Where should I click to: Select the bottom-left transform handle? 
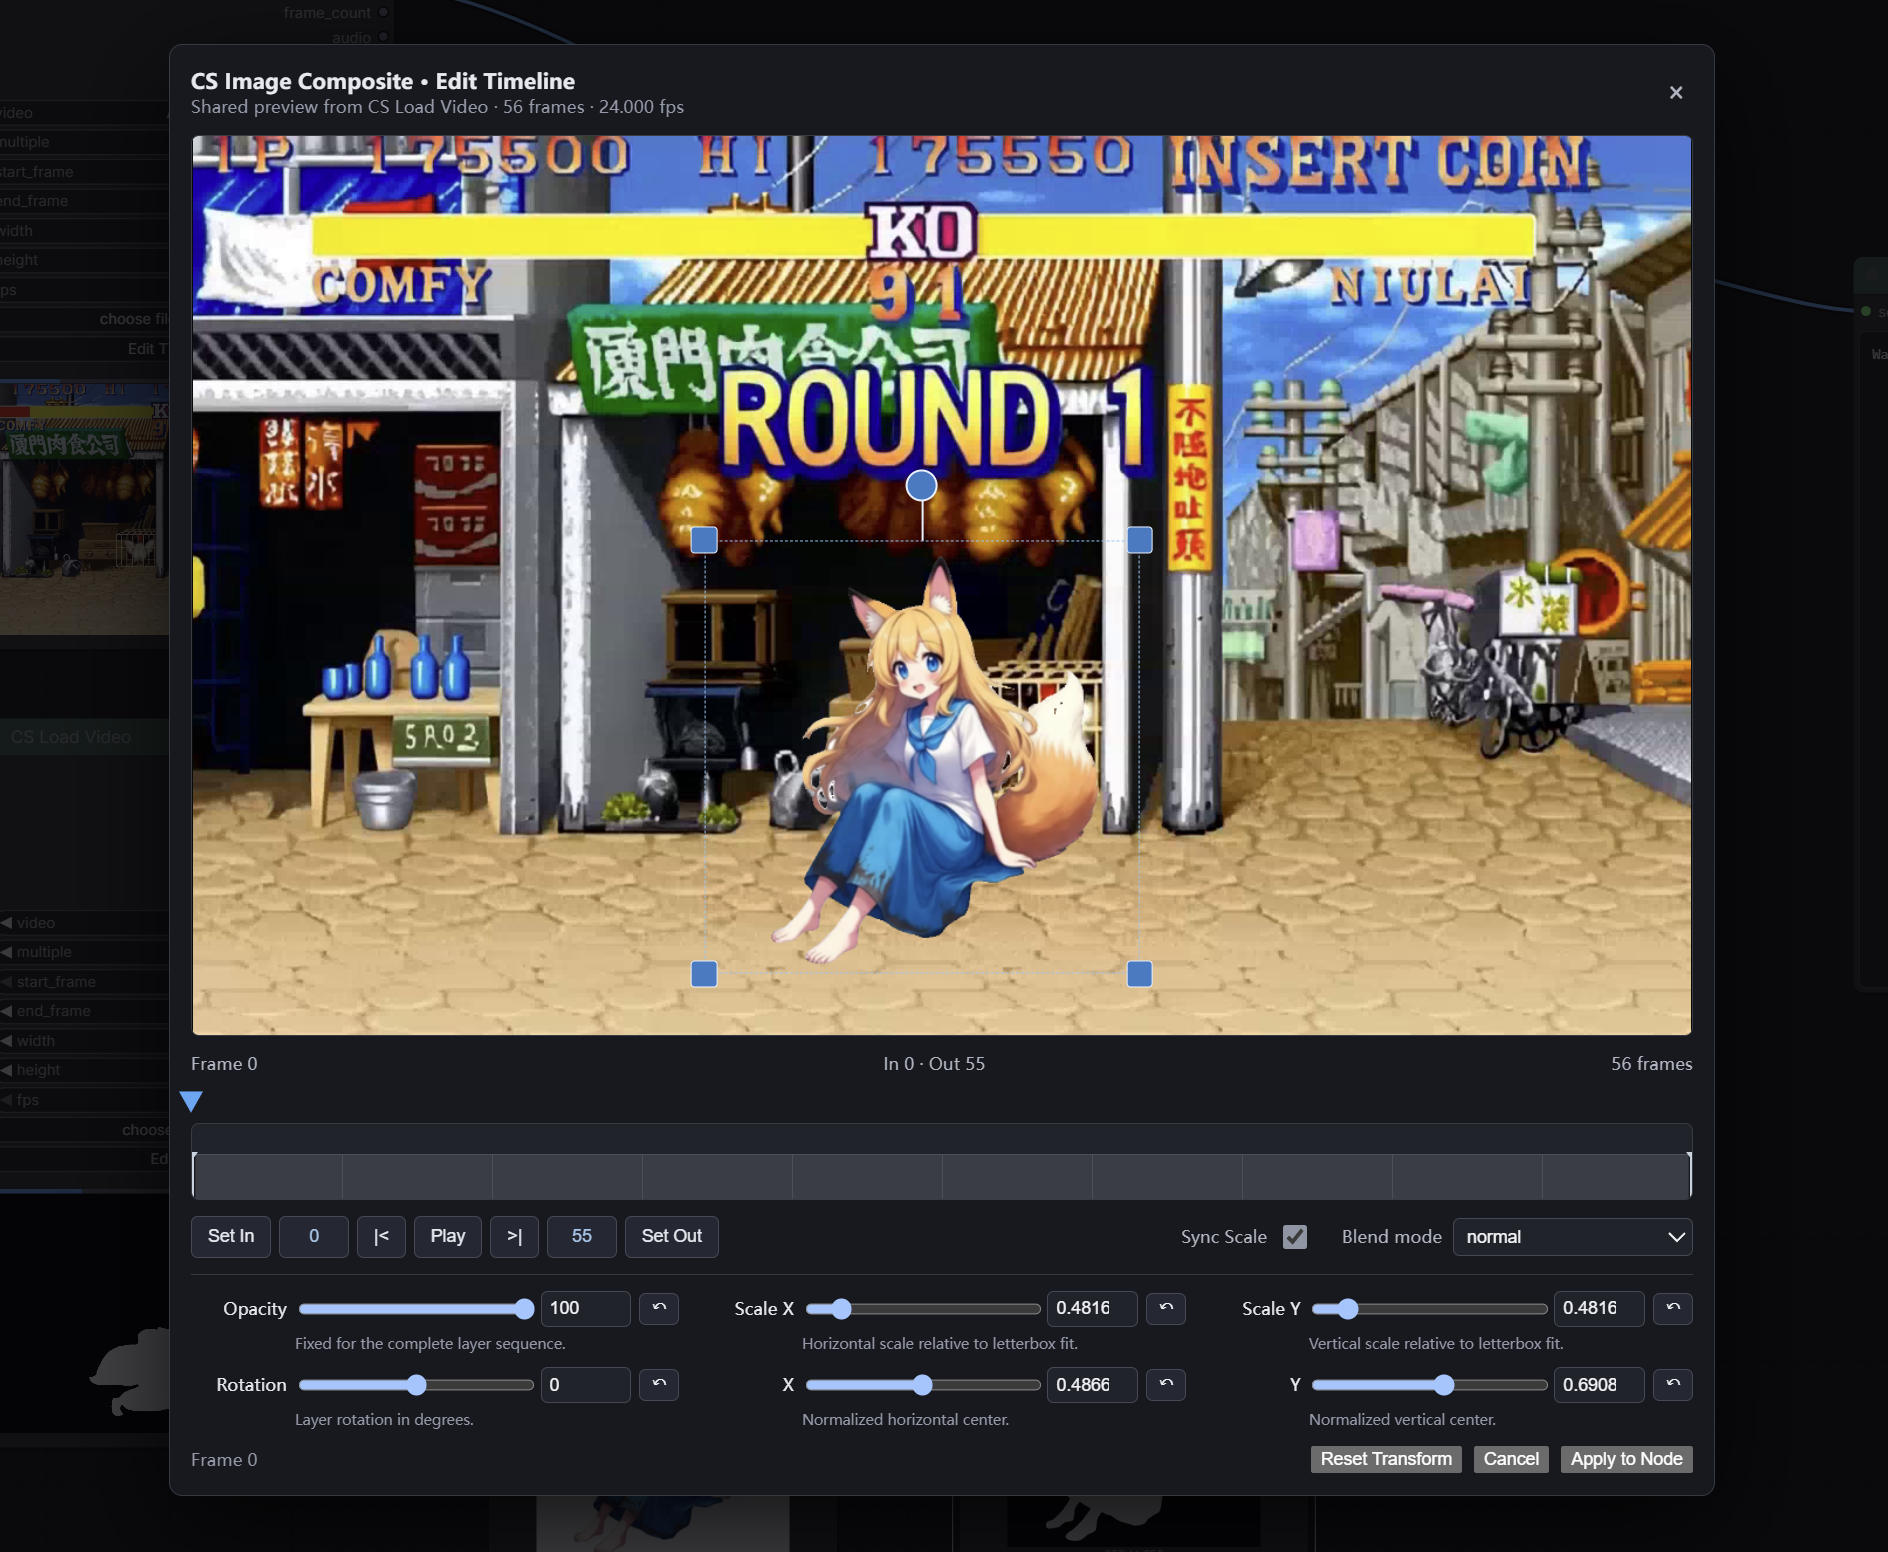(x=704, y=974)
